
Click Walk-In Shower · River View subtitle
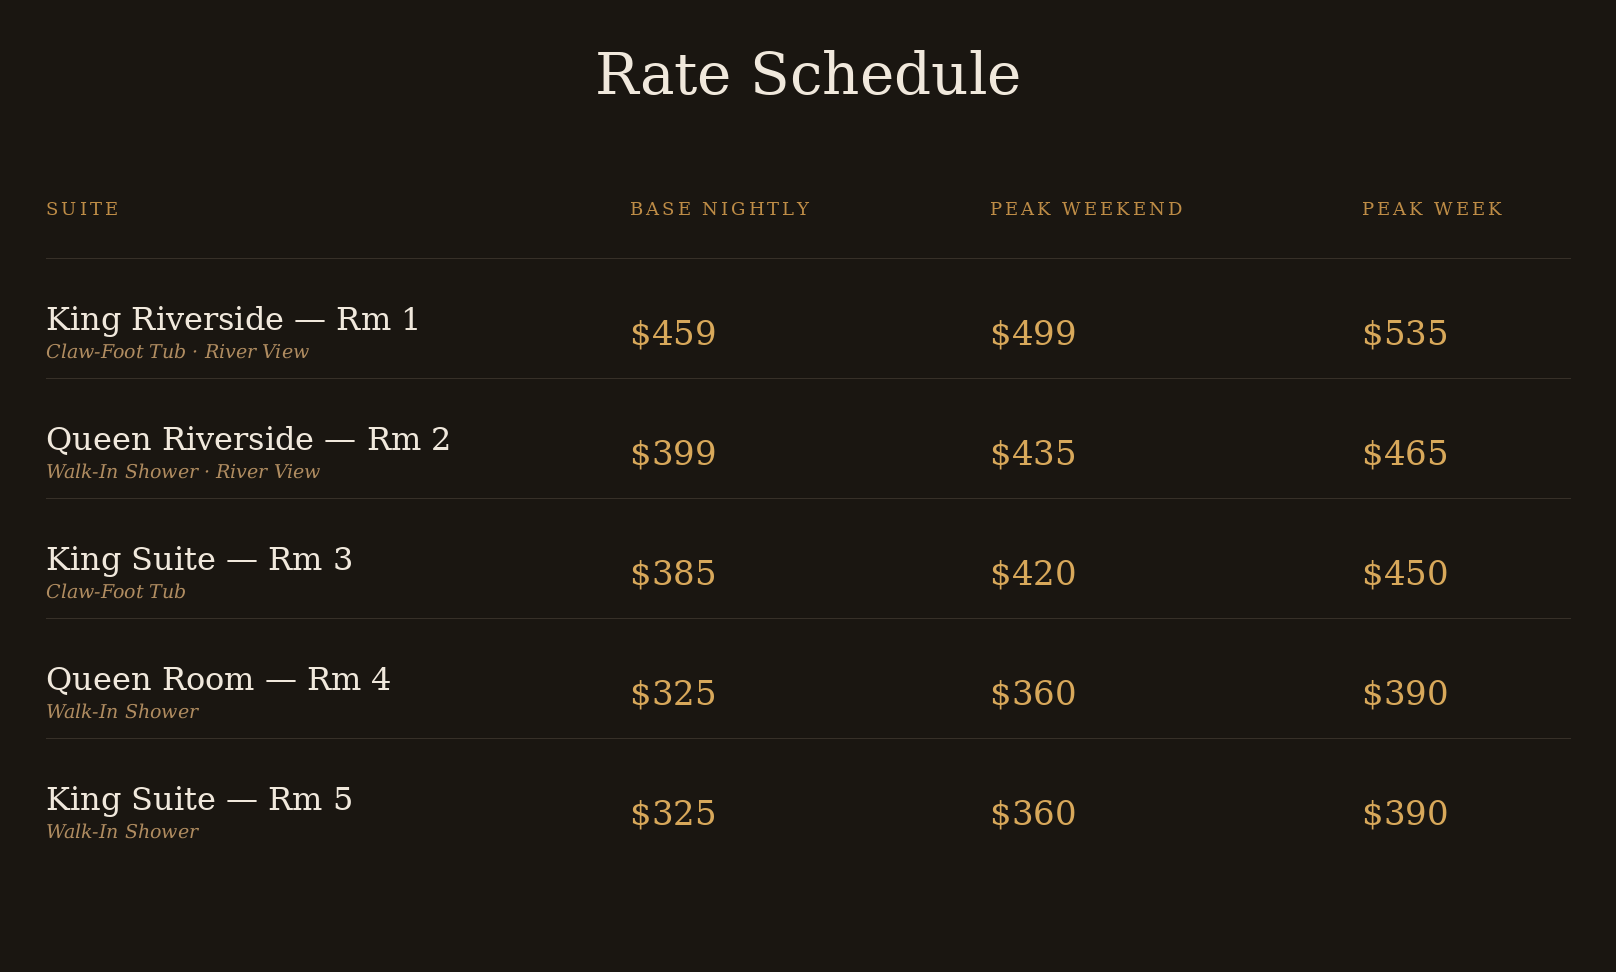pyautogui.click(x=183, y=472)
